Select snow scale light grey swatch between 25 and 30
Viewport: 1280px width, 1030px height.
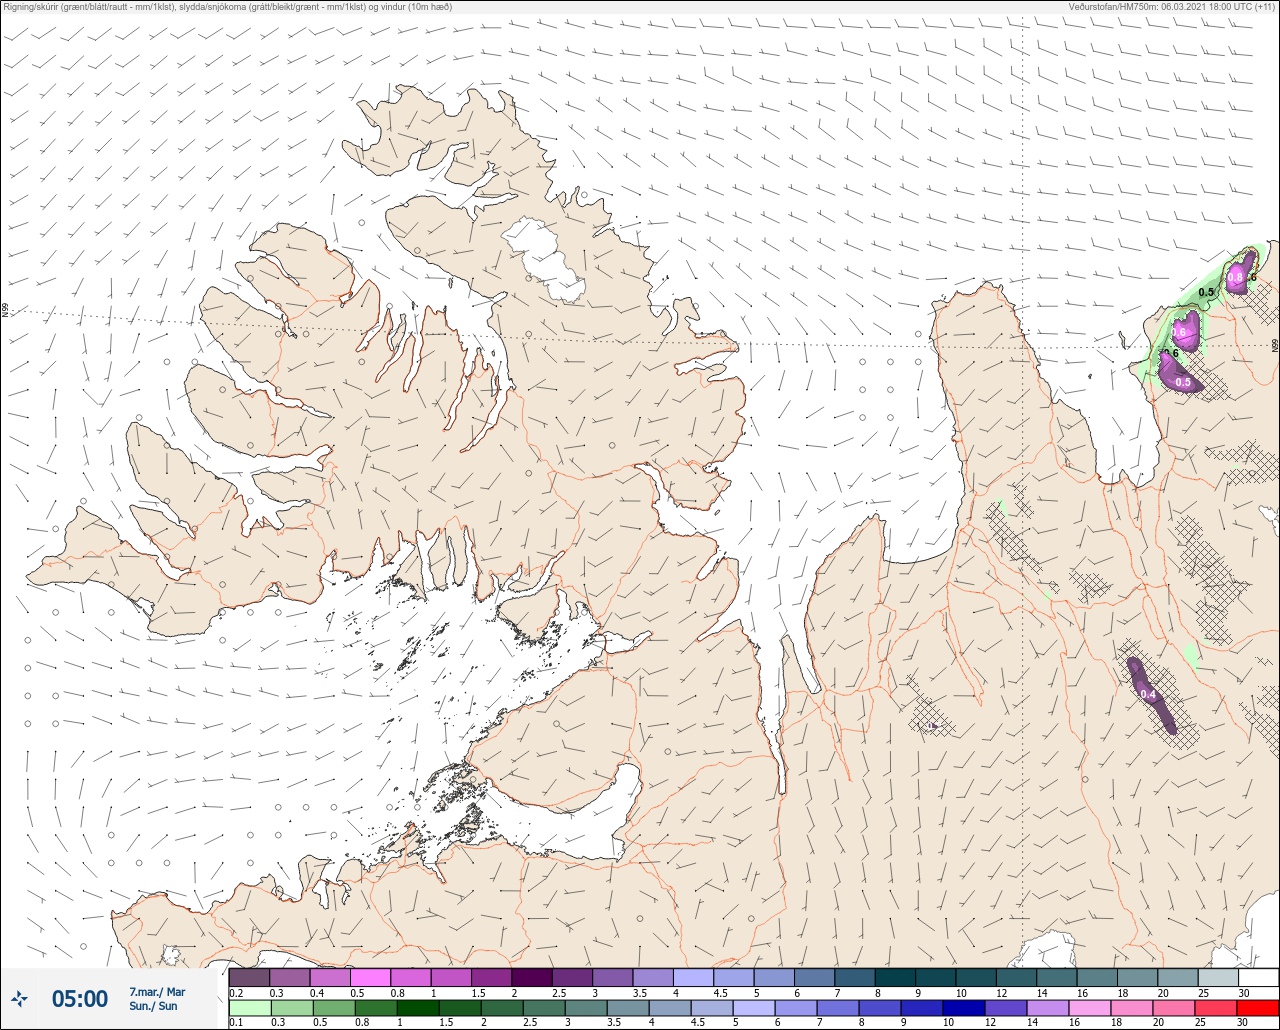(1218, 977)
